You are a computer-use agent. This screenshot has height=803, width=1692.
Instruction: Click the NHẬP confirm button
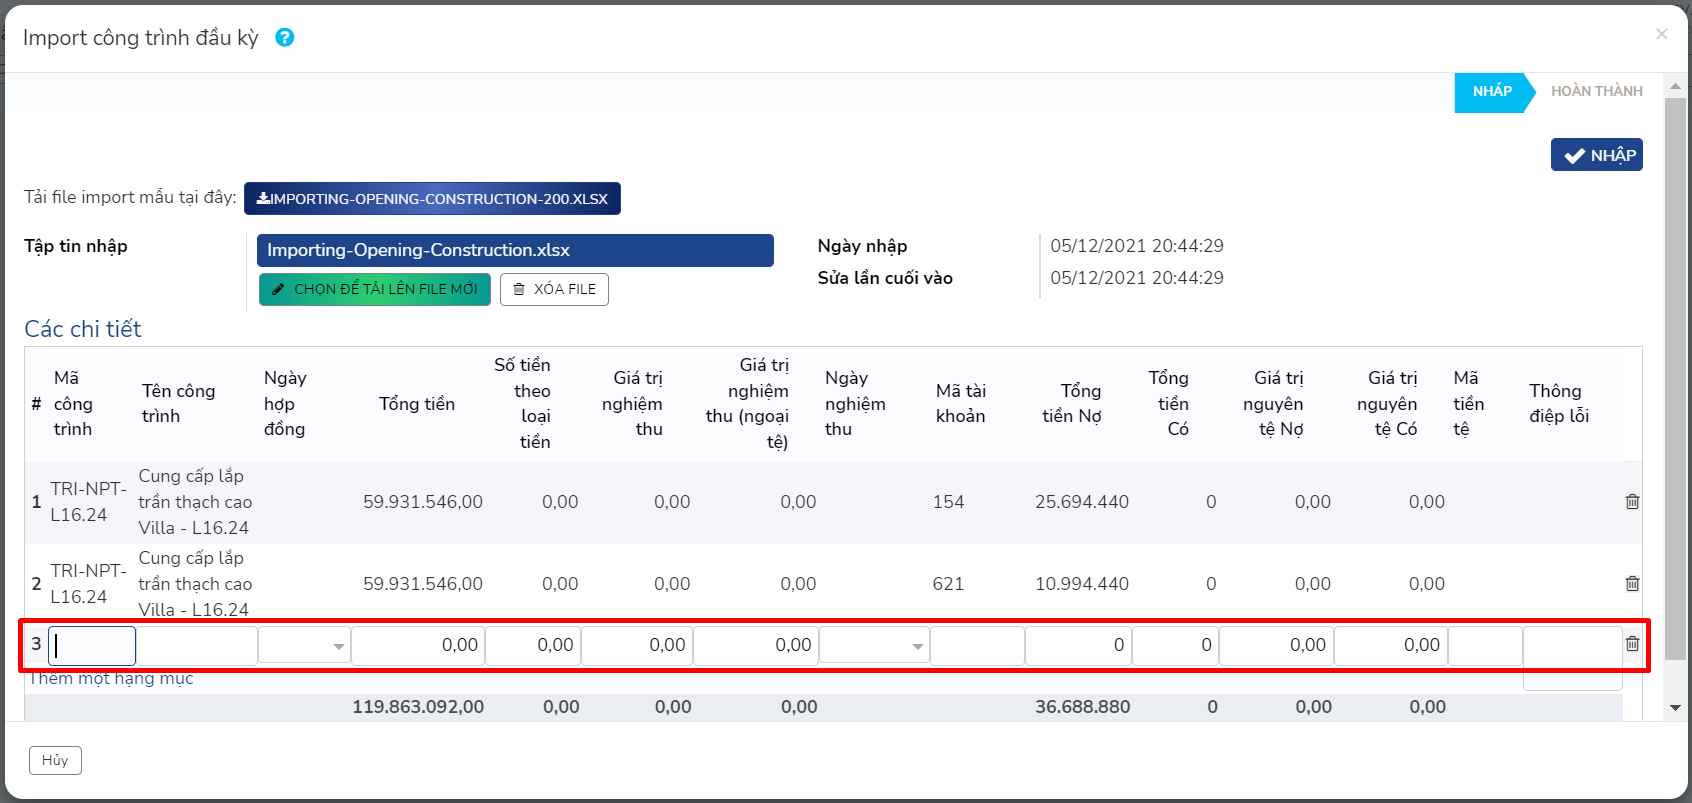click(1597, 155)
